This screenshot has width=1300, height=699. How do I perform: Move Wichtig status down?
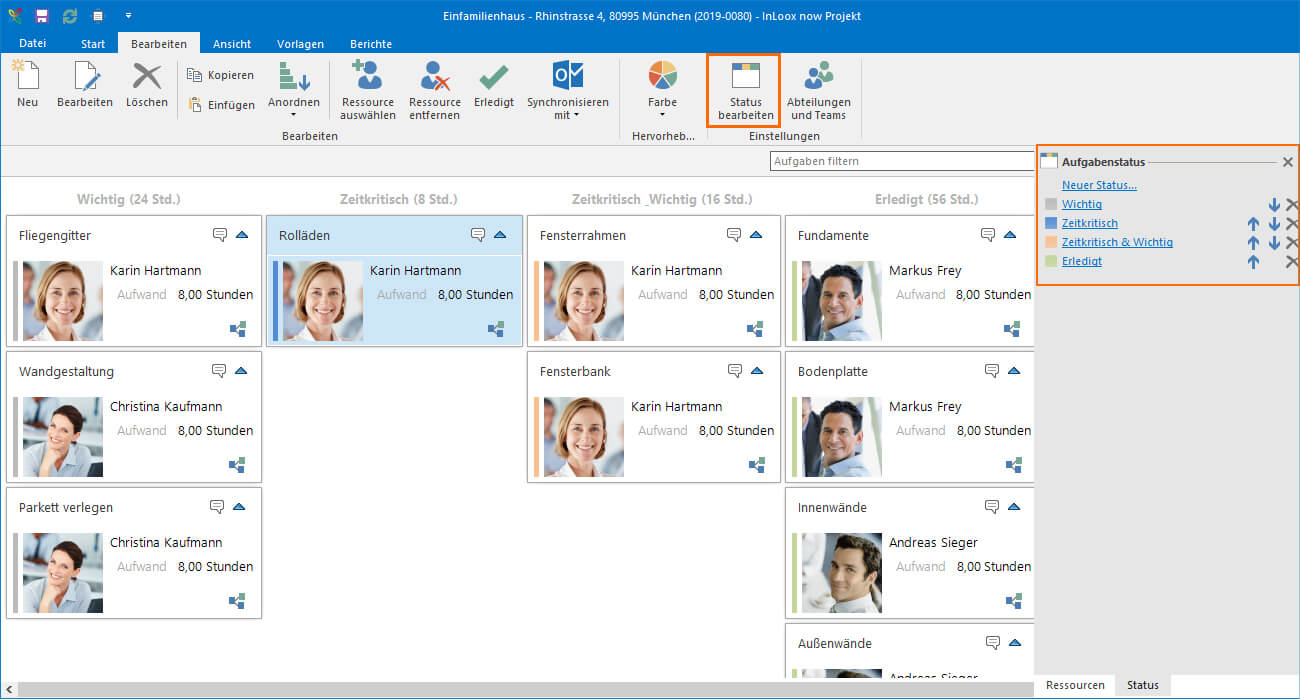pos(1274,205)
